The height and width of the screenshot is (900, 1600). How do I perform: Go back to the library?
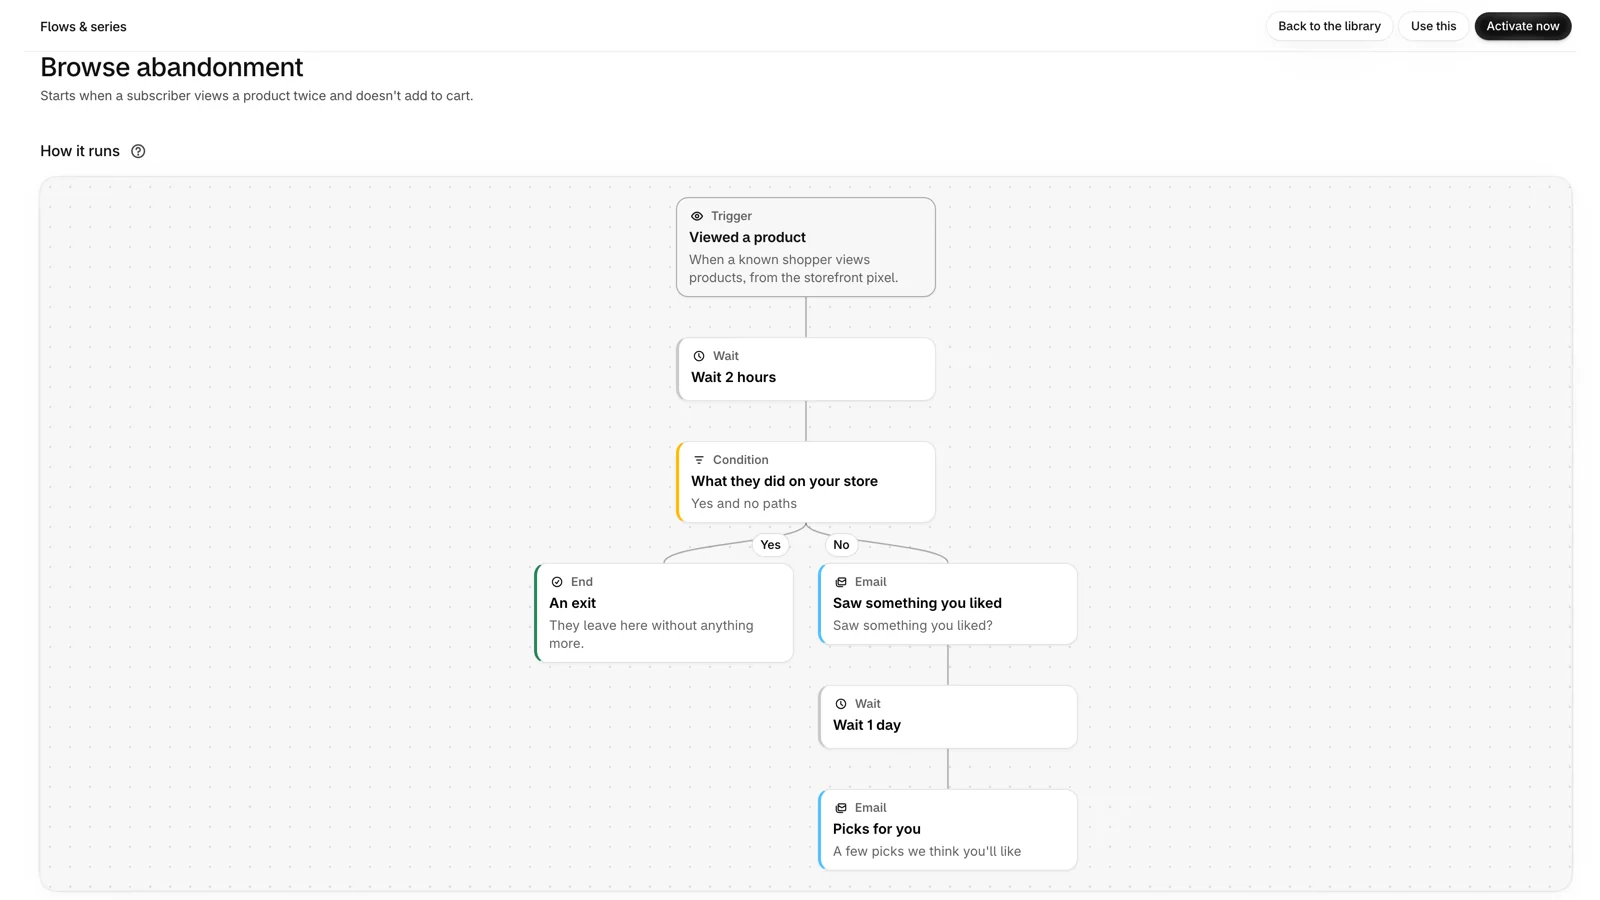[1329, 26]
